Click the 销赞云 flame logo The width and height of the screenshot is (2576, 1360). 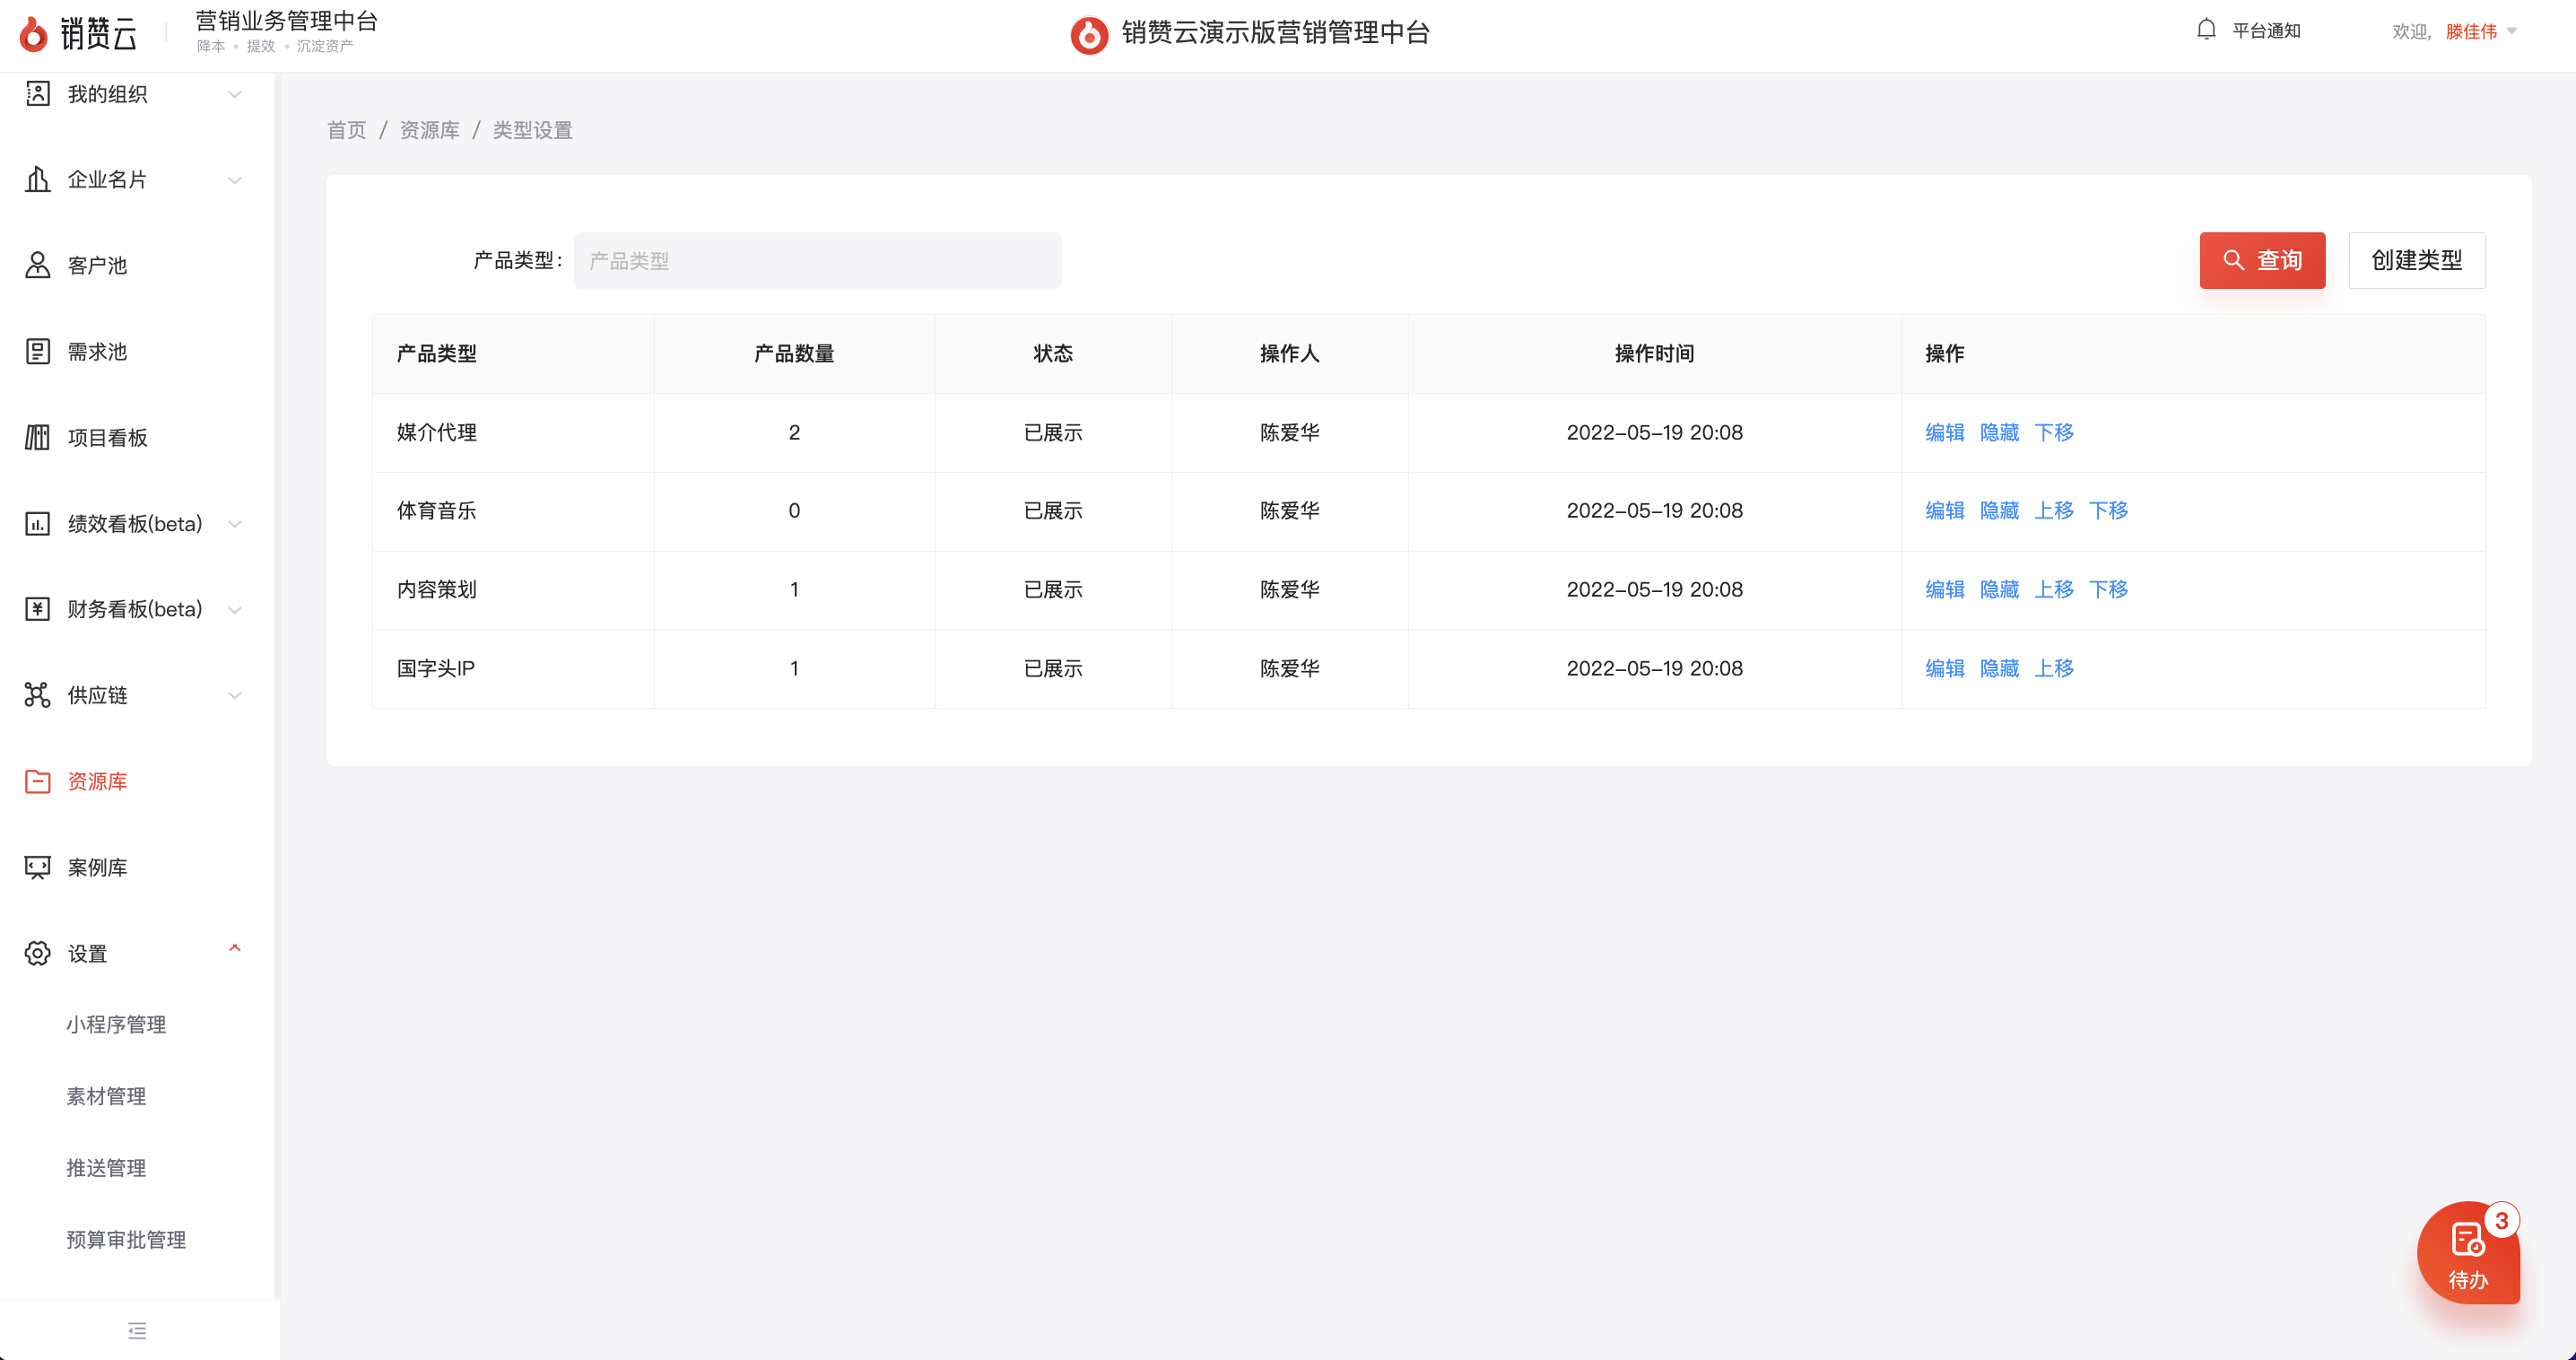coord(33,34)
